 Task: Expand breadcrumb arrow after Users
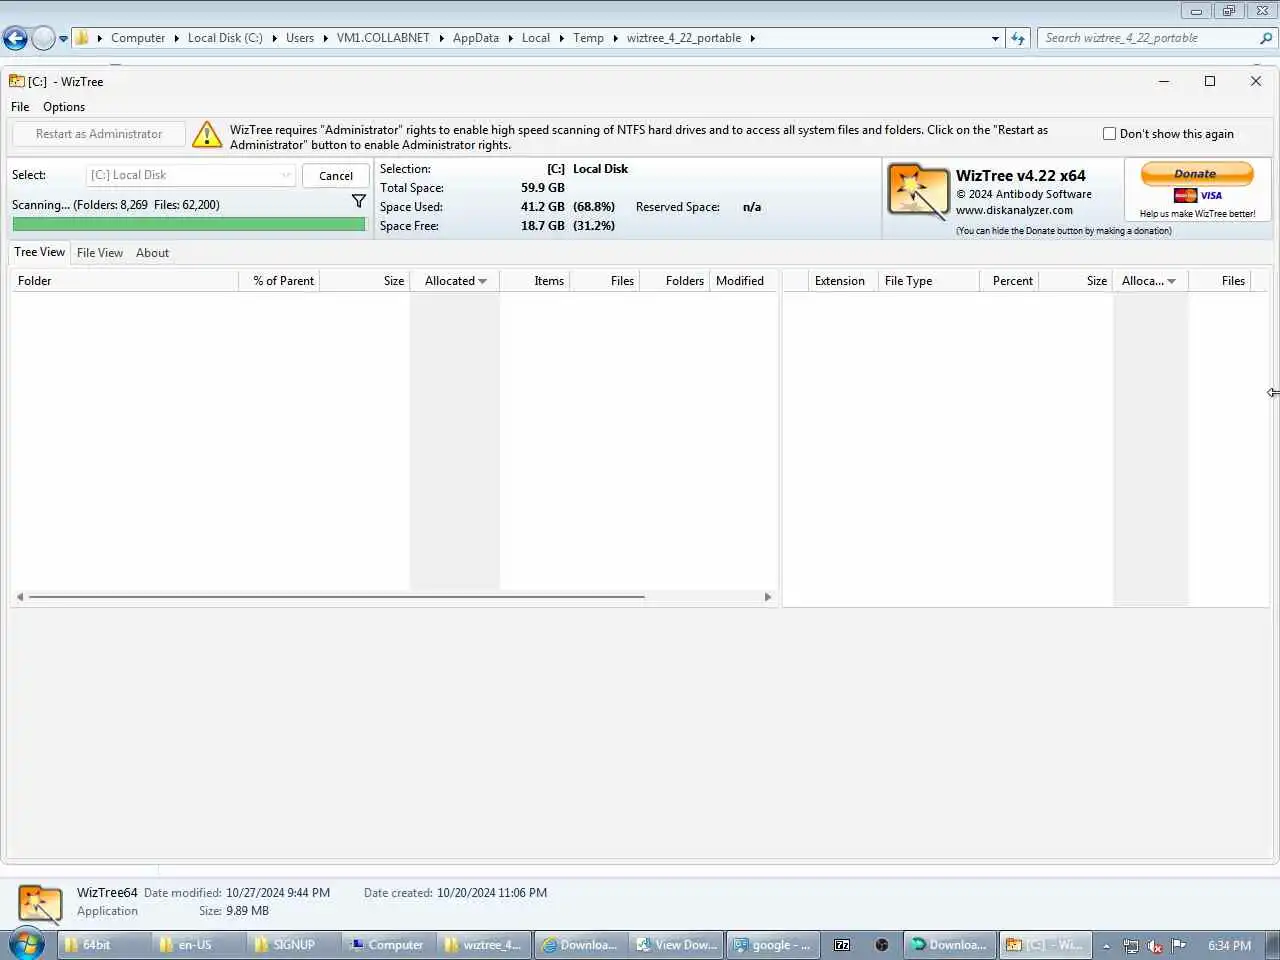pos(326,38)
